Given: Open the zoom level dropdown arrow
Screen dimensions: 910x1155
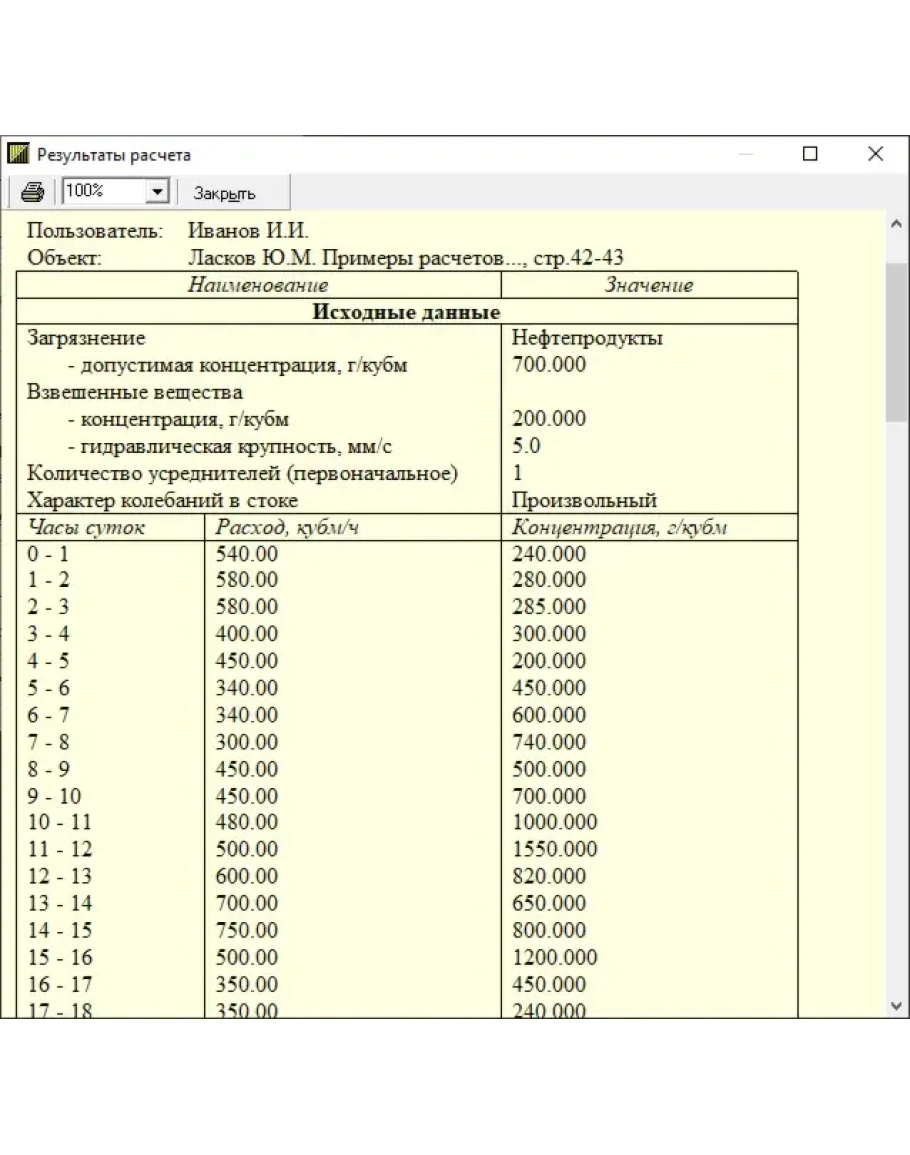Looking at the screenshot, I should pos(157,192).
